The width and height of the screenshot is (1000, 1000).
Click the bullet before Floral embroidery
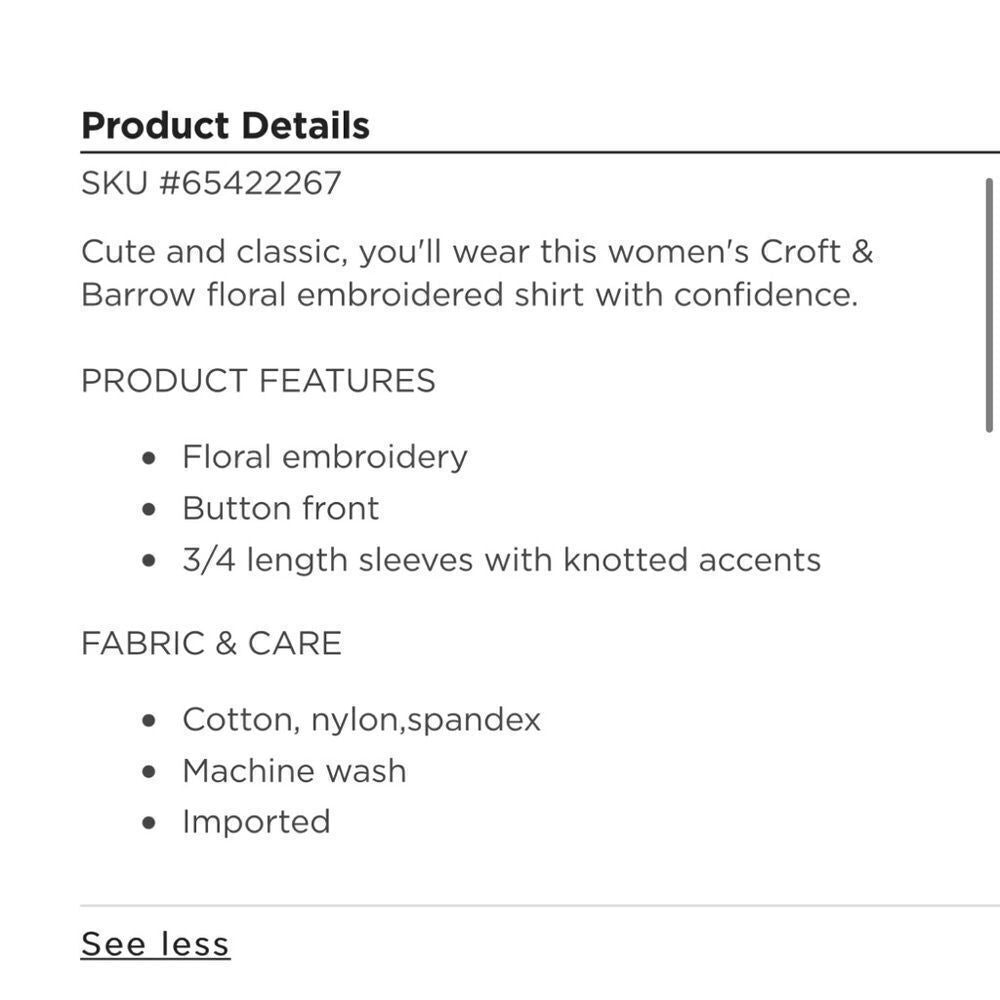[x=149, y=458]
